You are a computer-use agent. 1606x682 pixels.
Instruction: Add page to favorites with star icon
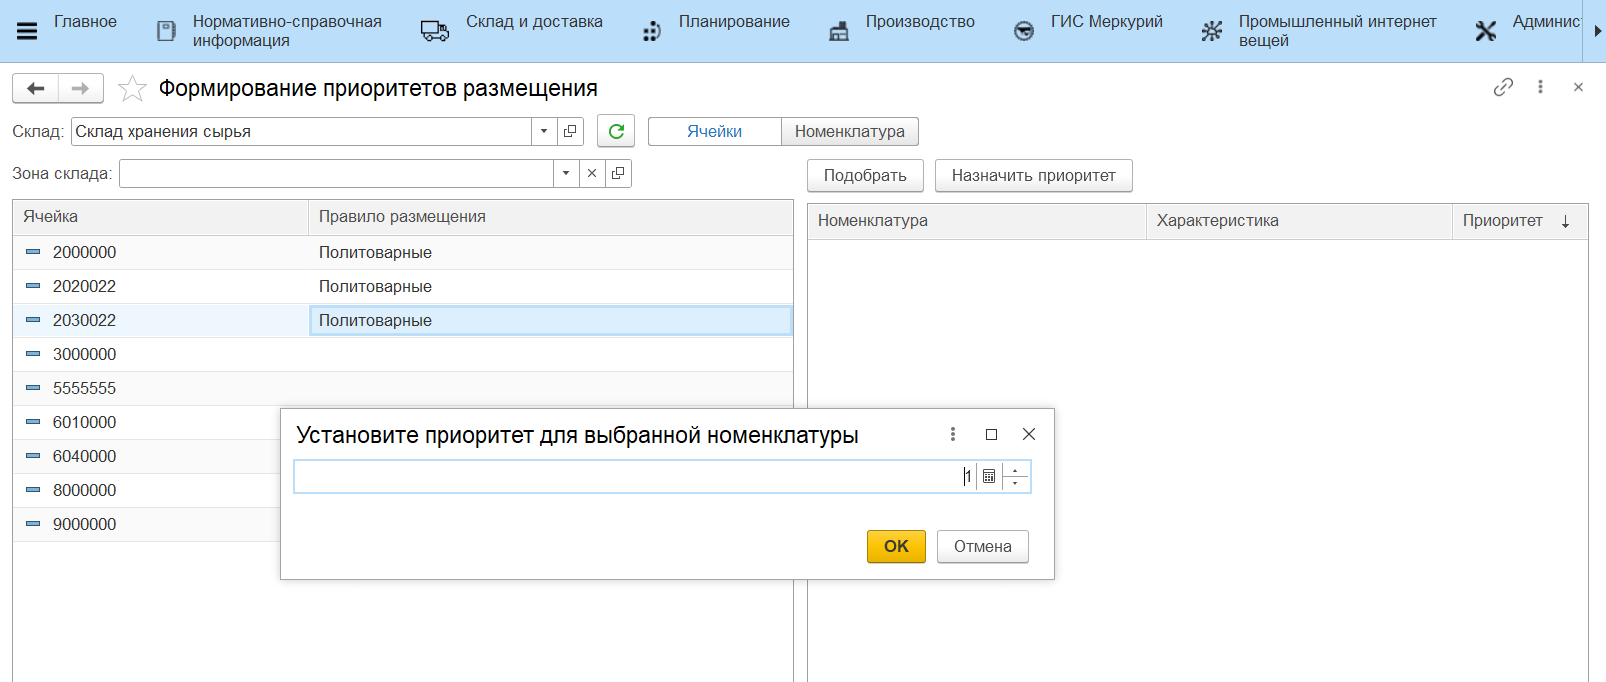[132, 89]
